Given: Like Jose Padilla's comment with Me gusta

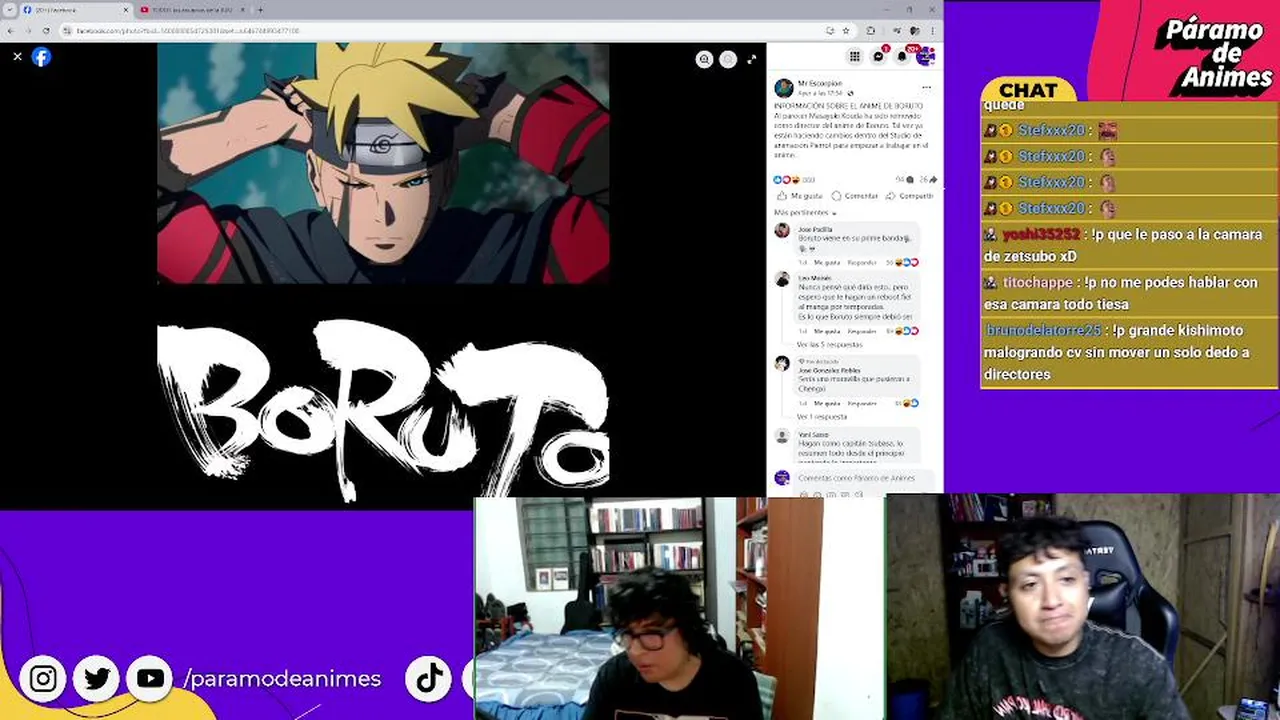Looking at the screenshot, I should pyautogui.click(x=827, y=263).
